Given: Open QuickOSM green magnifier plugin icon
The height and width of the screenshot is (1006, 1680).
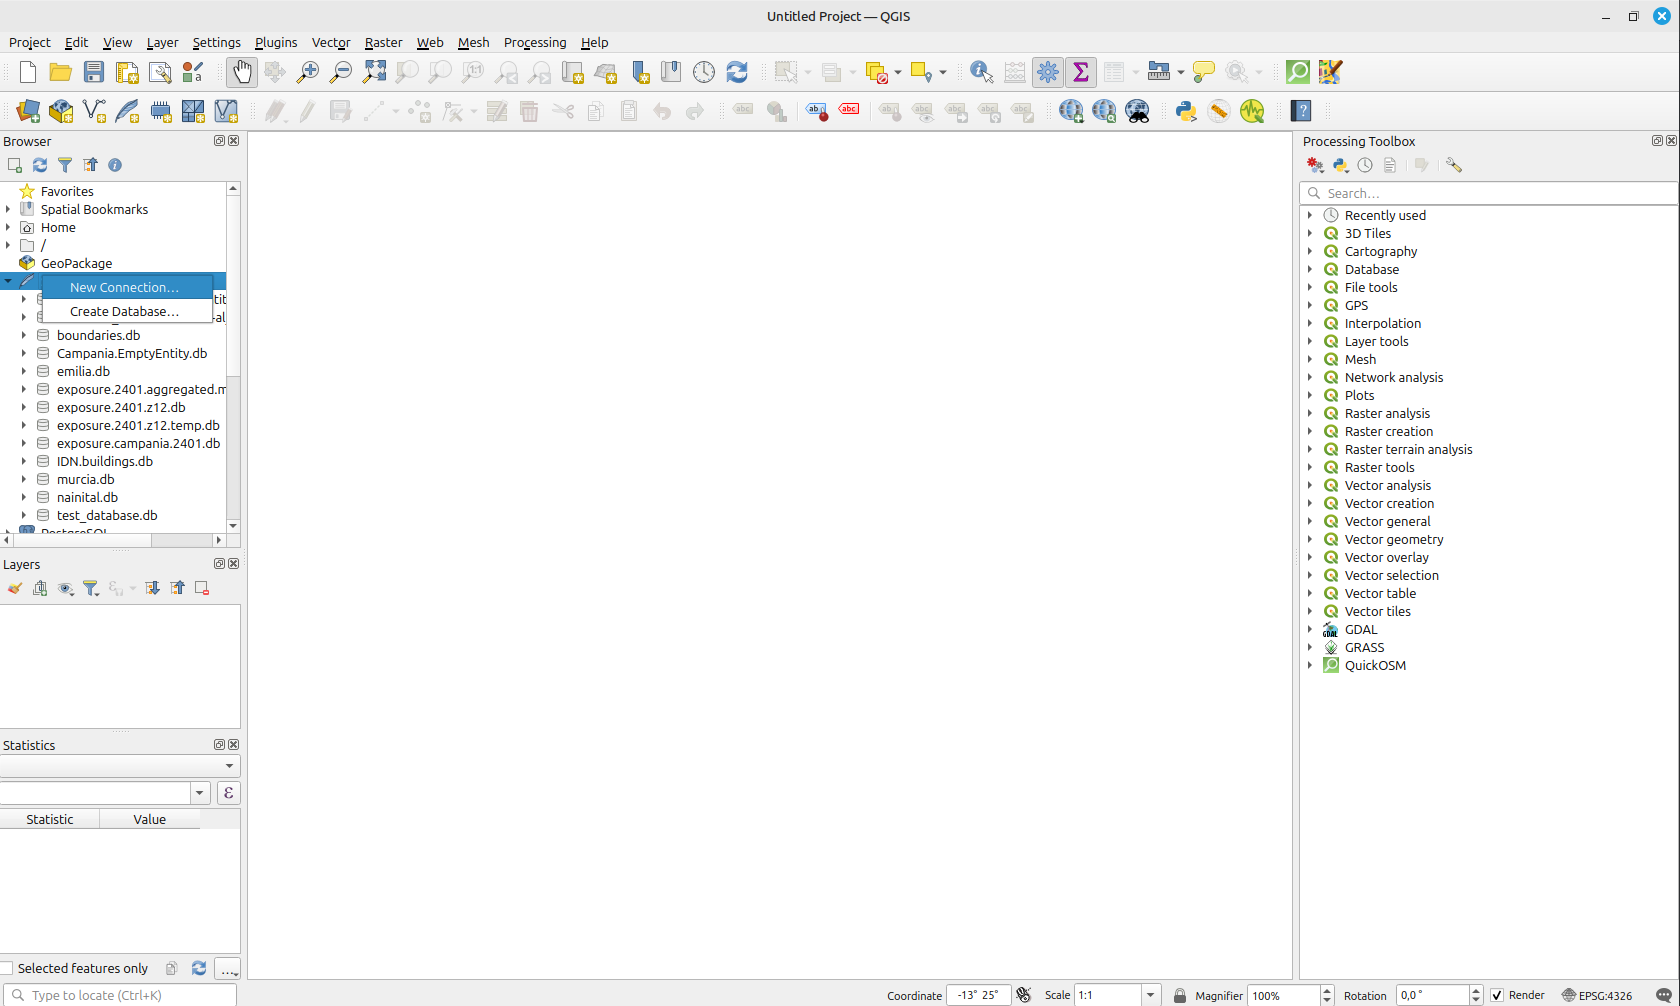Looking at the screenshot, I should coord(1297,72).
